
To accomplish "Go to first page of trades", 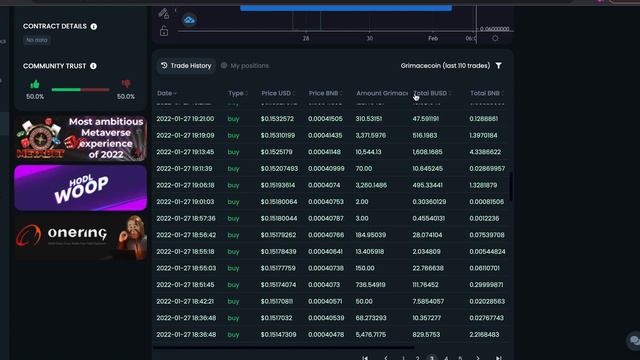I will (x=365, y=358).
